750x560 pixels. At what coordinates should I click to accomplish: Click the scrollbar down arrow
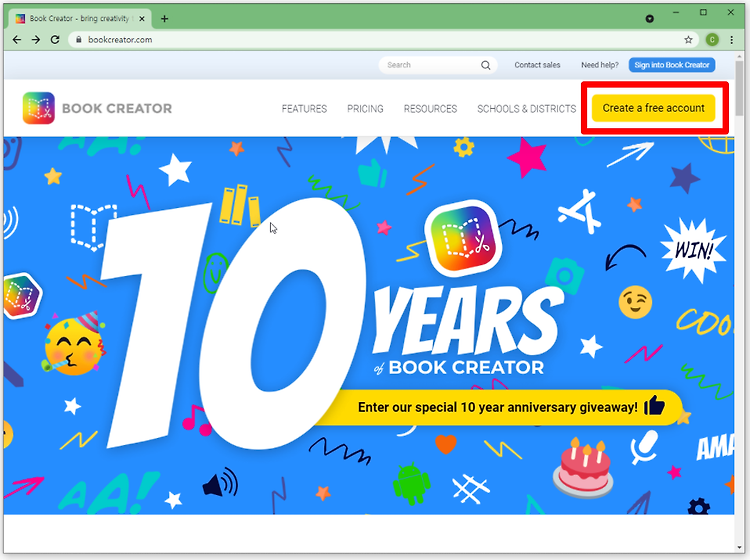point(739,548)
